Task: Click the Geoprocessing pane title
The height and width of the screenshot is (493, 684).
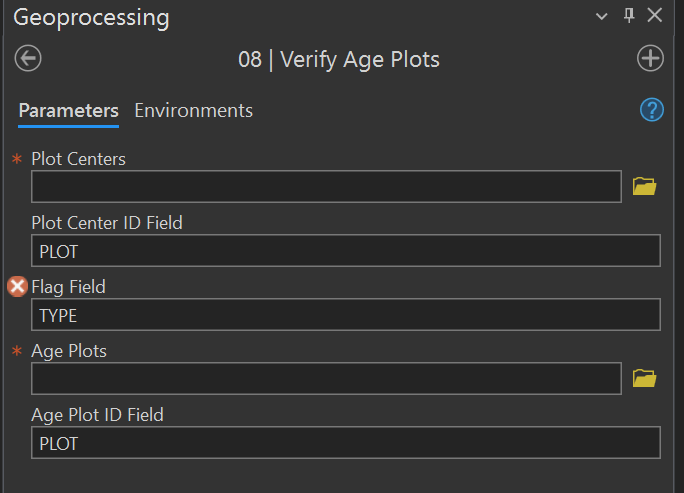Action: [x=91, y=17]
